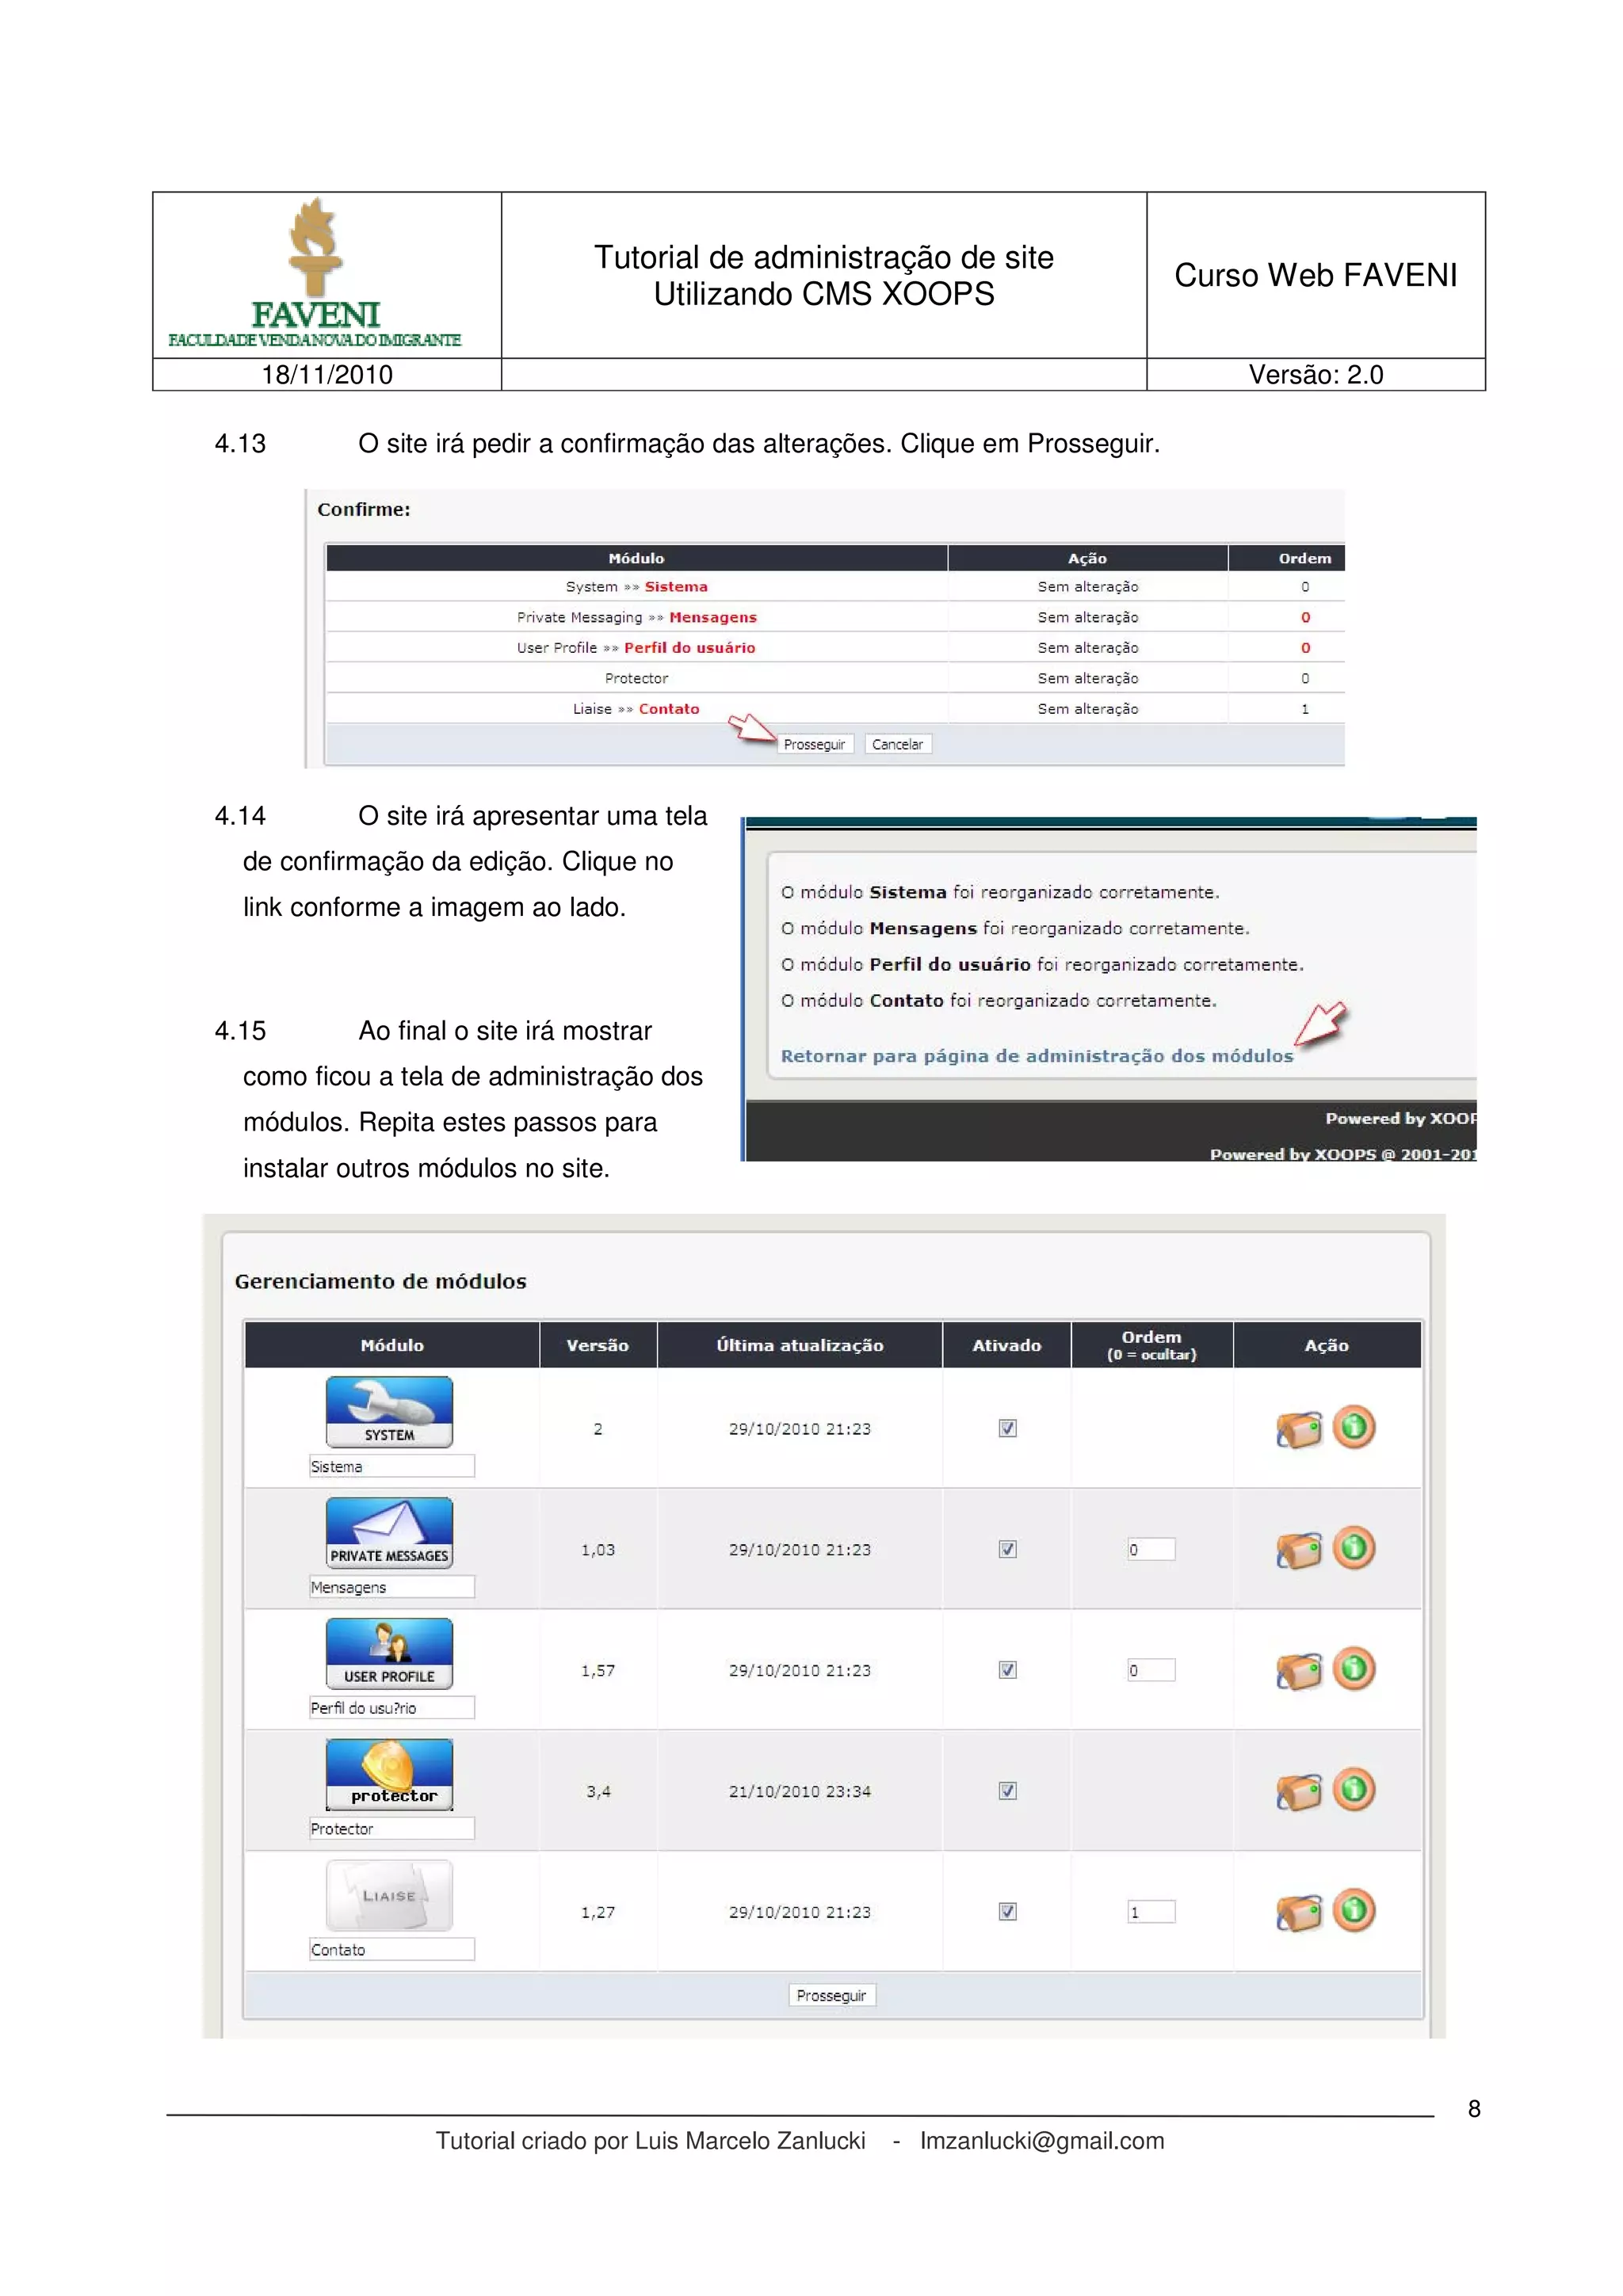Click the Ordem field for Mensagens
This screenshot has height=2296, width=1623.
(x=1151, y=1550)
